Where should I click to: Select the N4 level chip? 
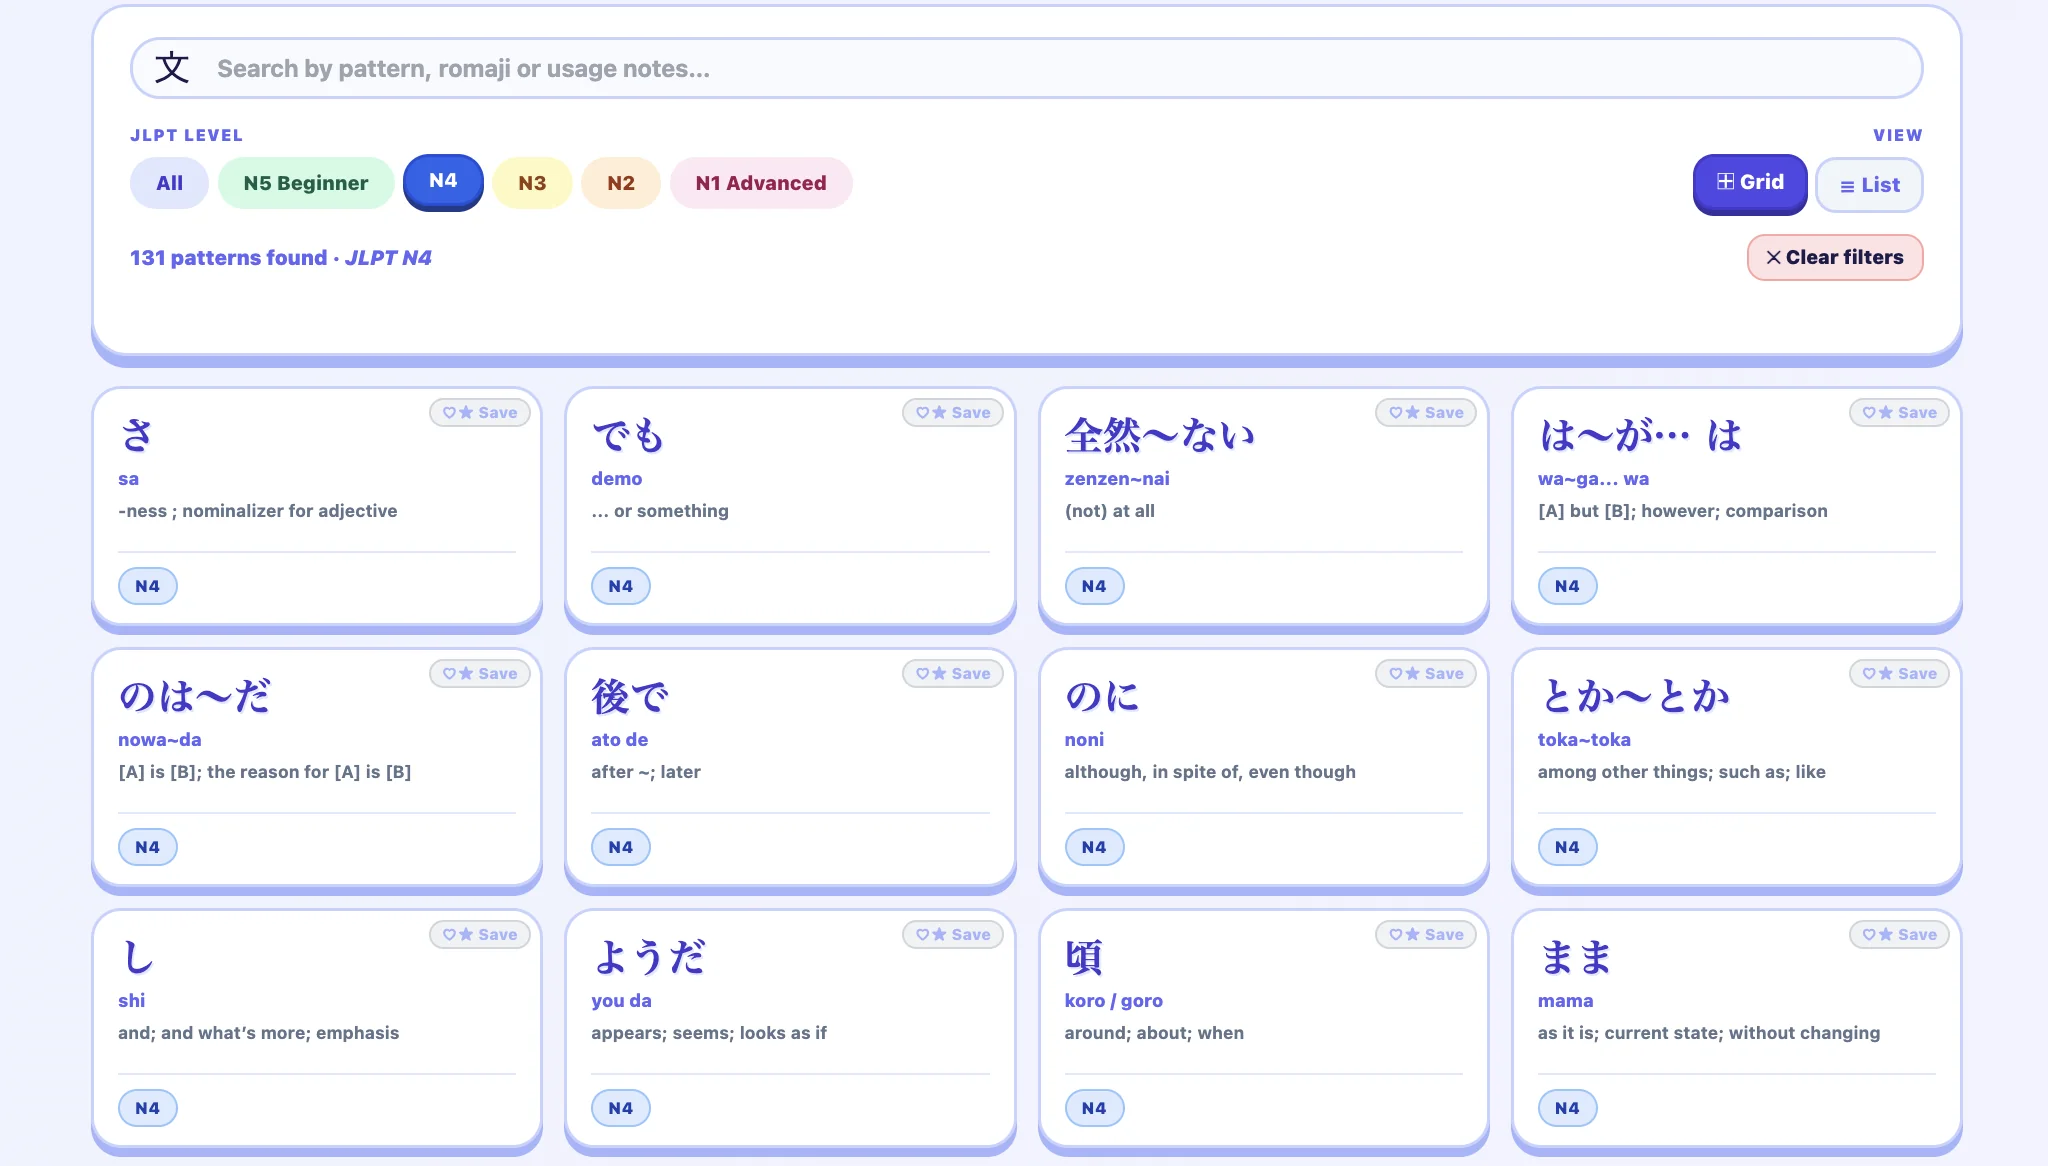443,181
